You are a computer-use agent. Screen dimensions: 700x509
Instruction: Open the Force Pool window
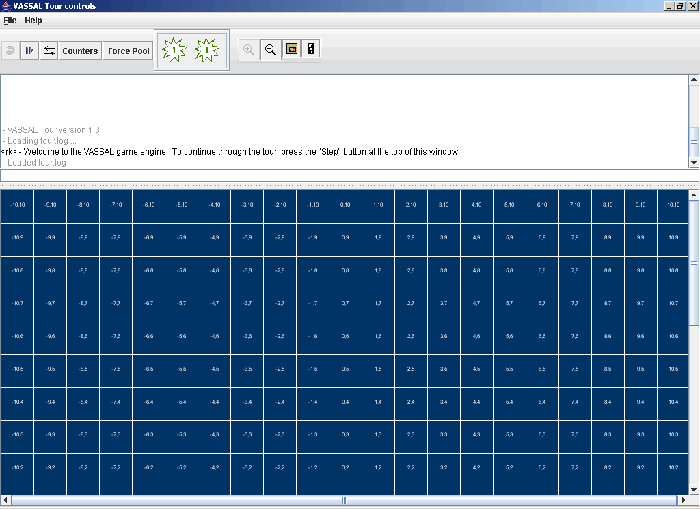coord(129,51)
